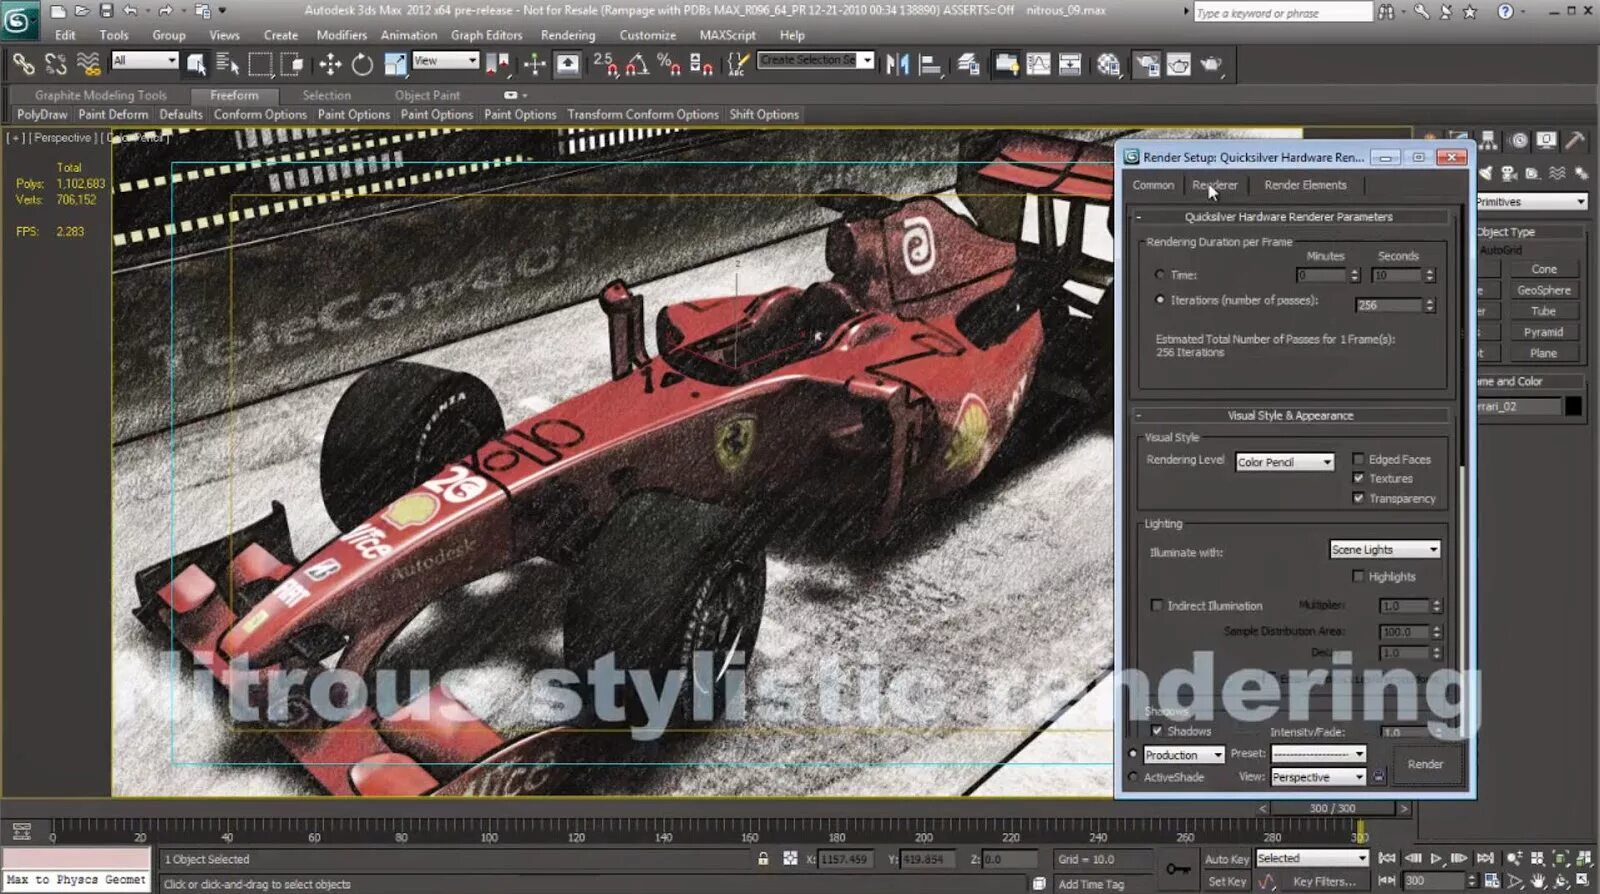1600x894 pixels.
Task: Open the Rendering Level Color Pencil dropdown
Action: pyautogui.click(x=1285, y=462)
